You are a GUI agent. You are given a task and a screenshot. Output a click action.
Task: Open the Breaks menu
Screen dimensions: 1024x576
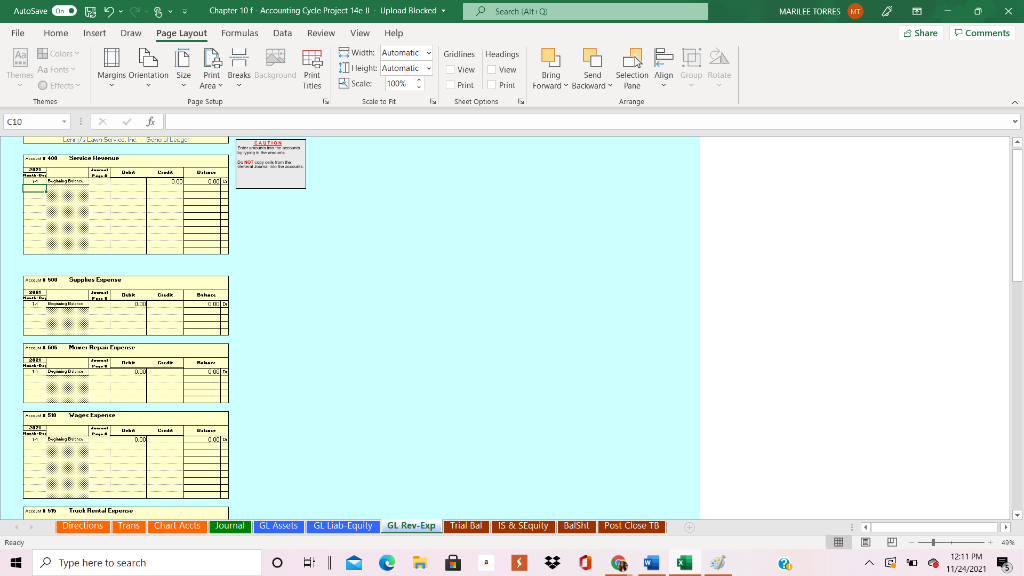point(239,70)
